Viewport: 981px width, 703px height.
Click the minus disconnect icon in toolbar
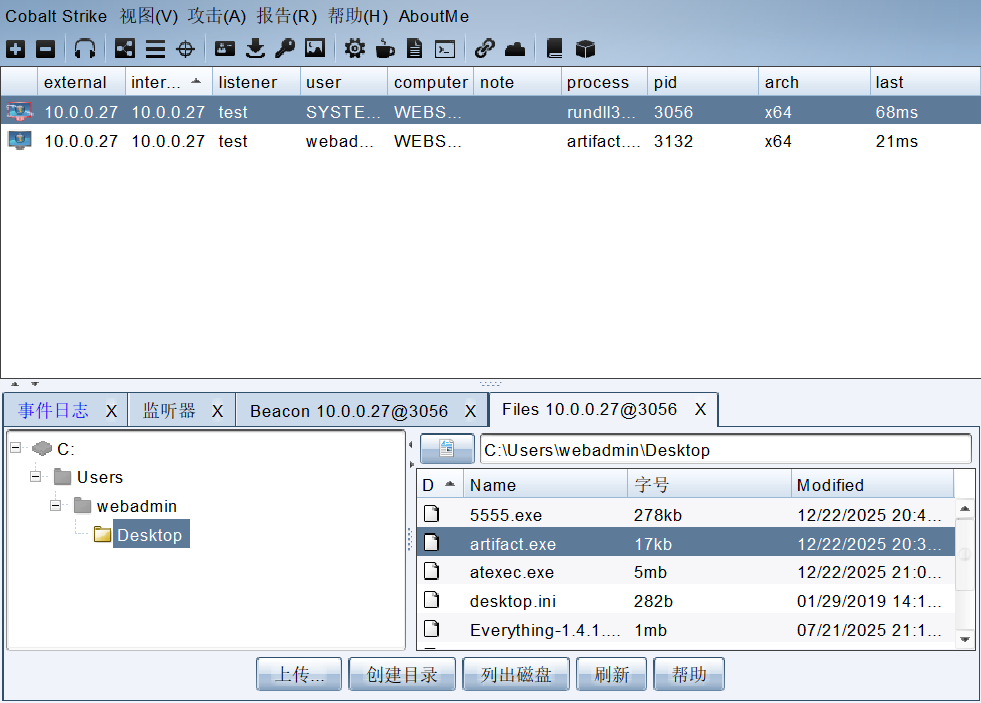tap(46, 49)
